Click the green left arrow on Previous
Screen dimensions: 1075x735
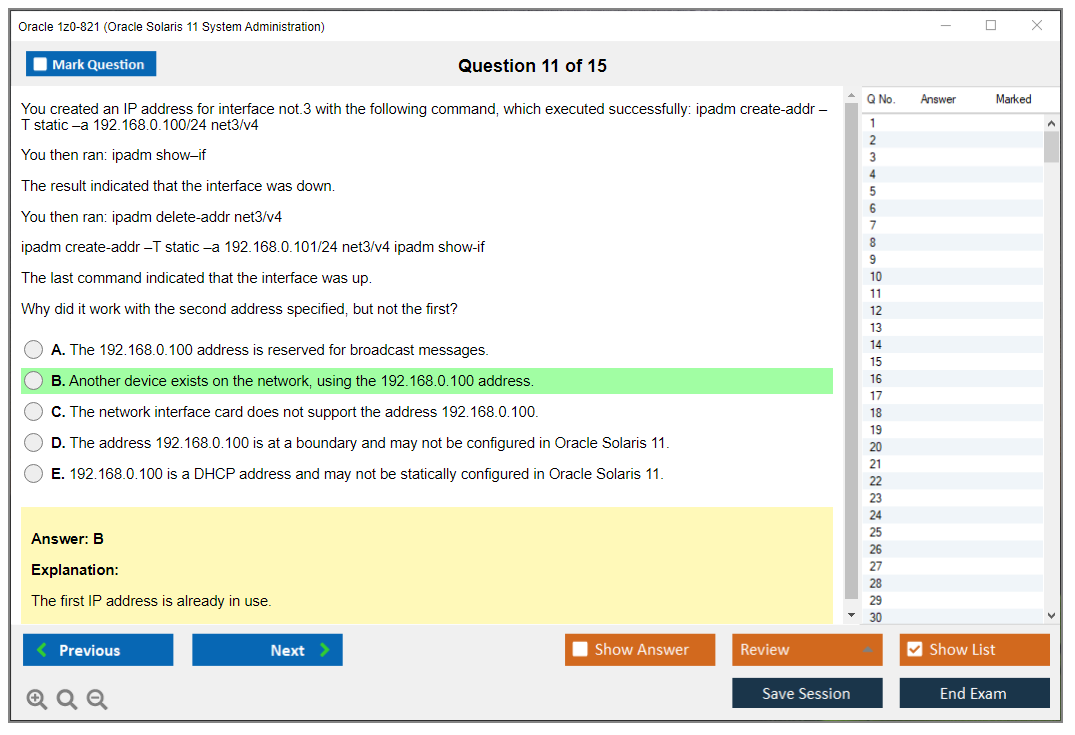tap(42, 650)
